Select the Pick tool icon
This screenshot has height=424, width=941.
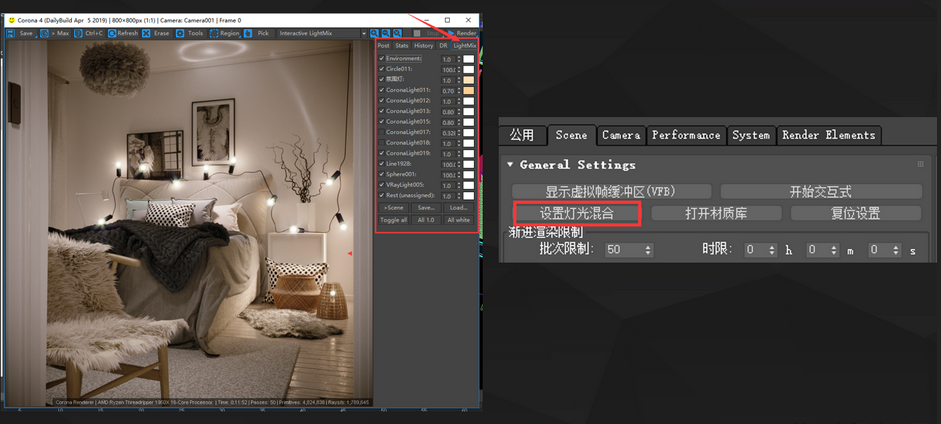coord(249,33)
